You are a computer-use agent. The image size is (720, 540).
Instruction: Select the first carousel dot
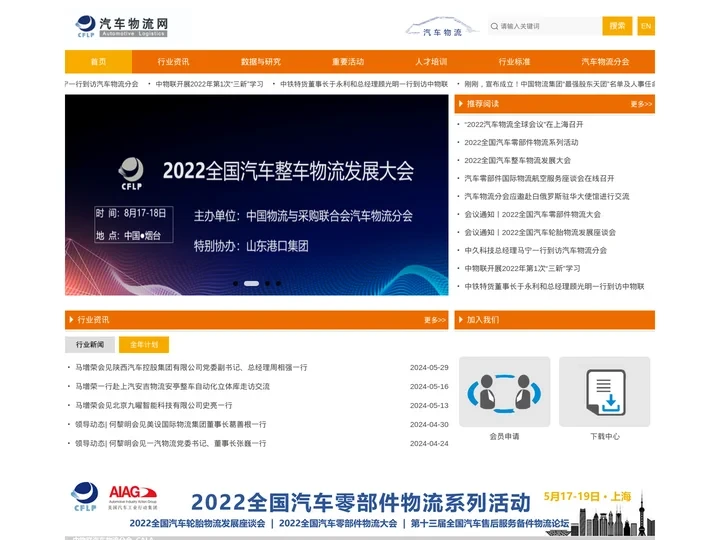click(x=236, y=283)
